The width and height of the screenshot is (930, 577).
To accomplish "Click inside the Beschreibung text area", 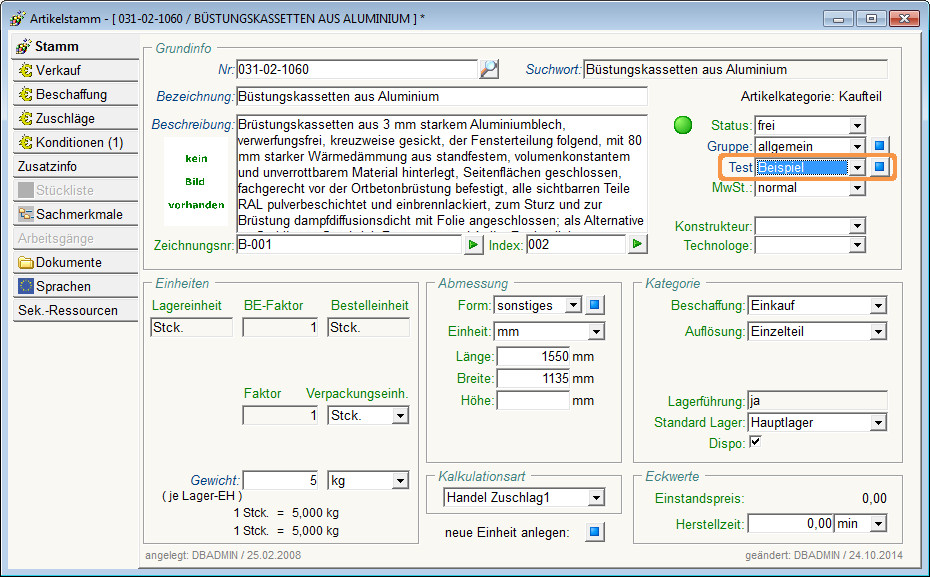I will click(442, 173).
